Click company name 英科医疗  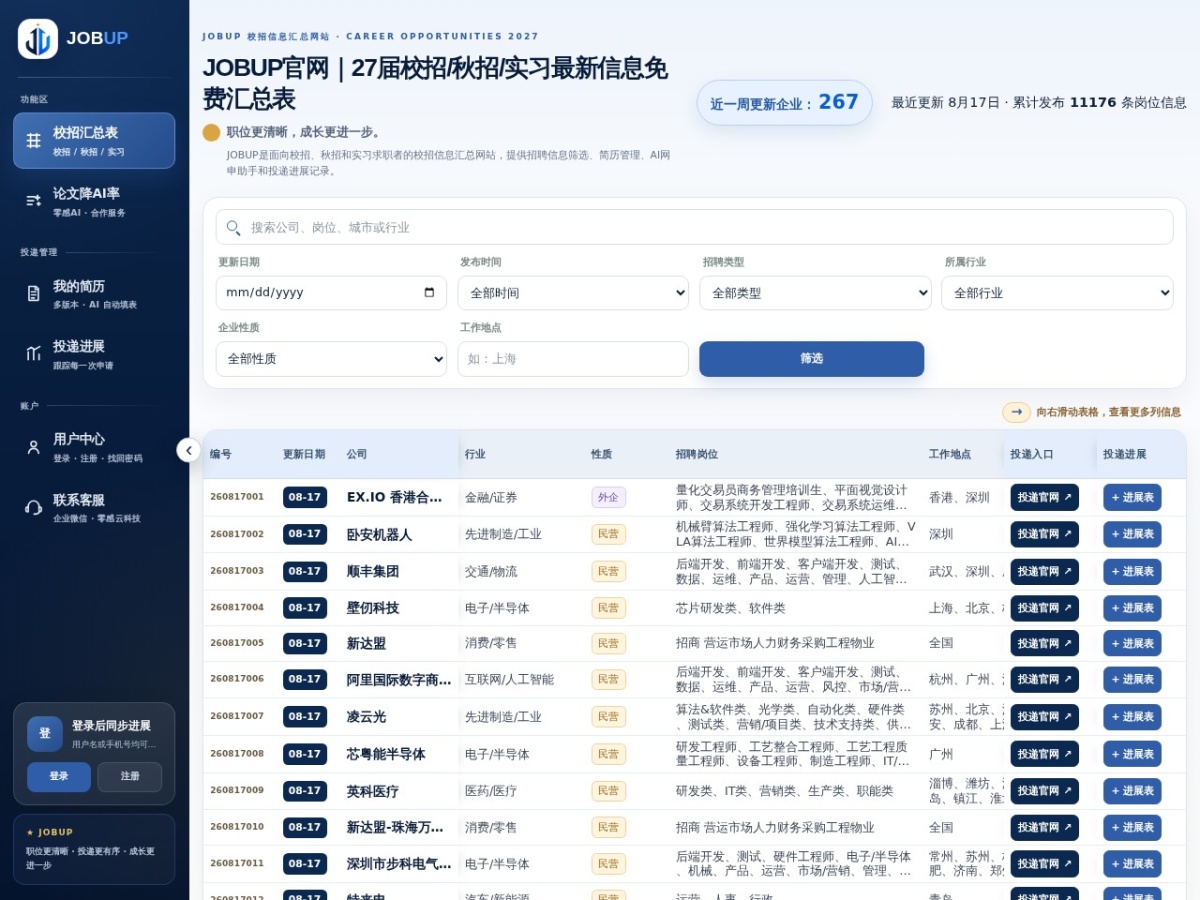(373, 791)
